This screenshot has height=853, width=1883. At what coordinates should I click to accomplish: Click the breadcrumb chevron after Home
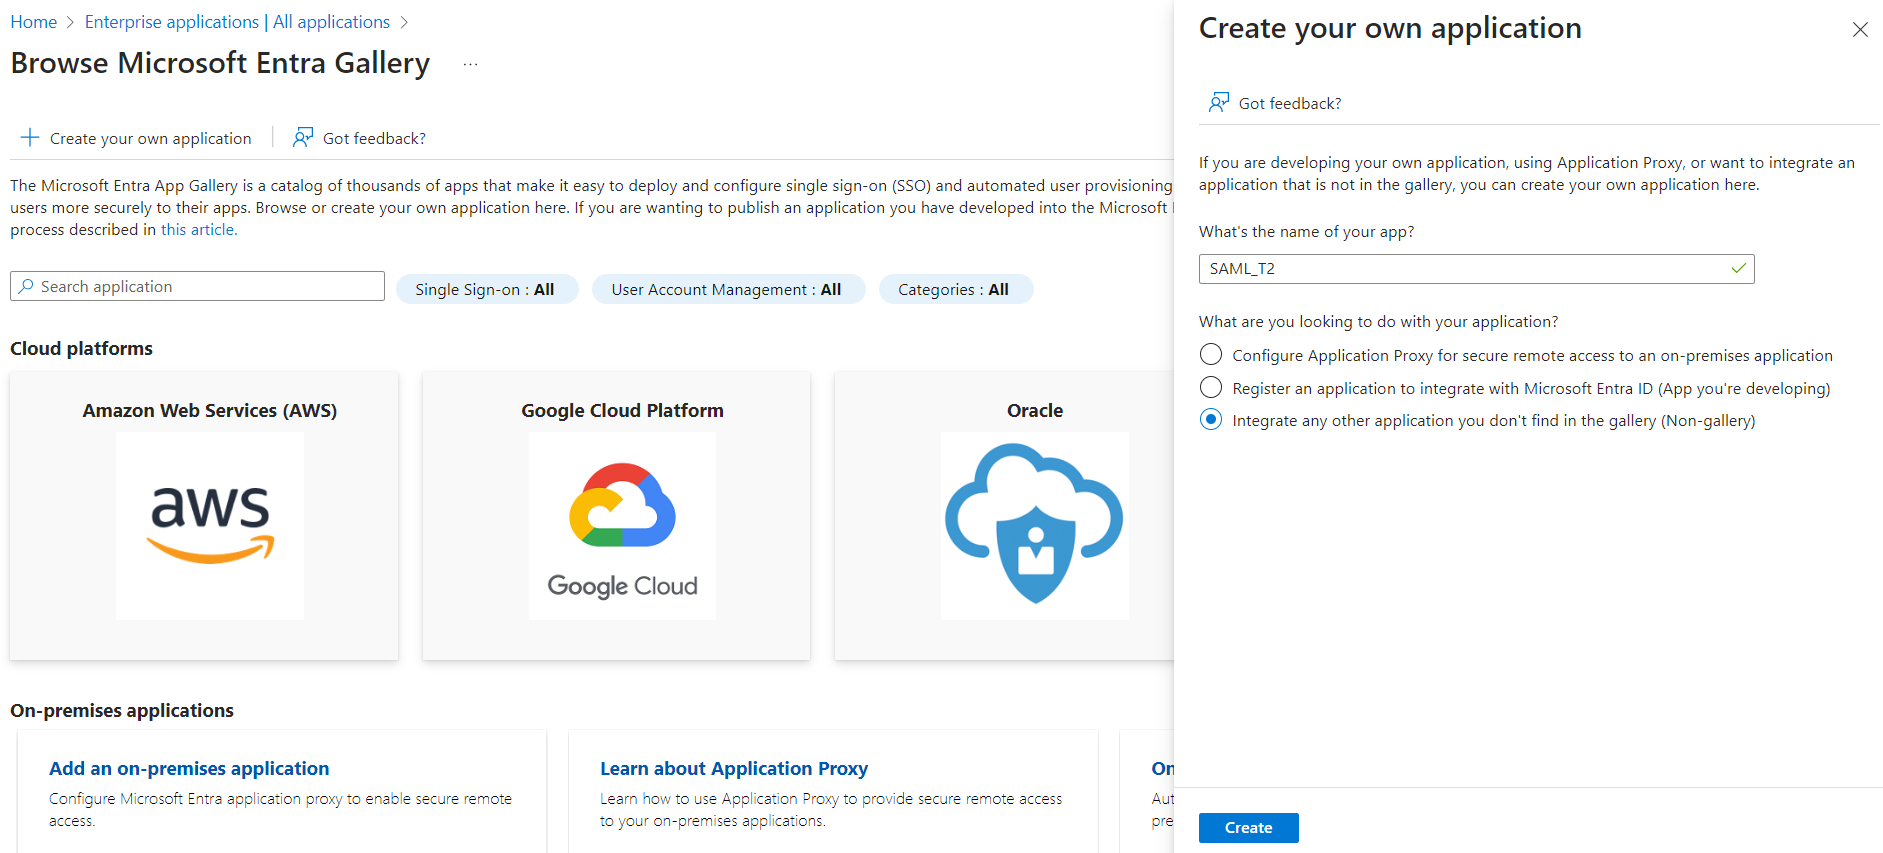[71, 22]
